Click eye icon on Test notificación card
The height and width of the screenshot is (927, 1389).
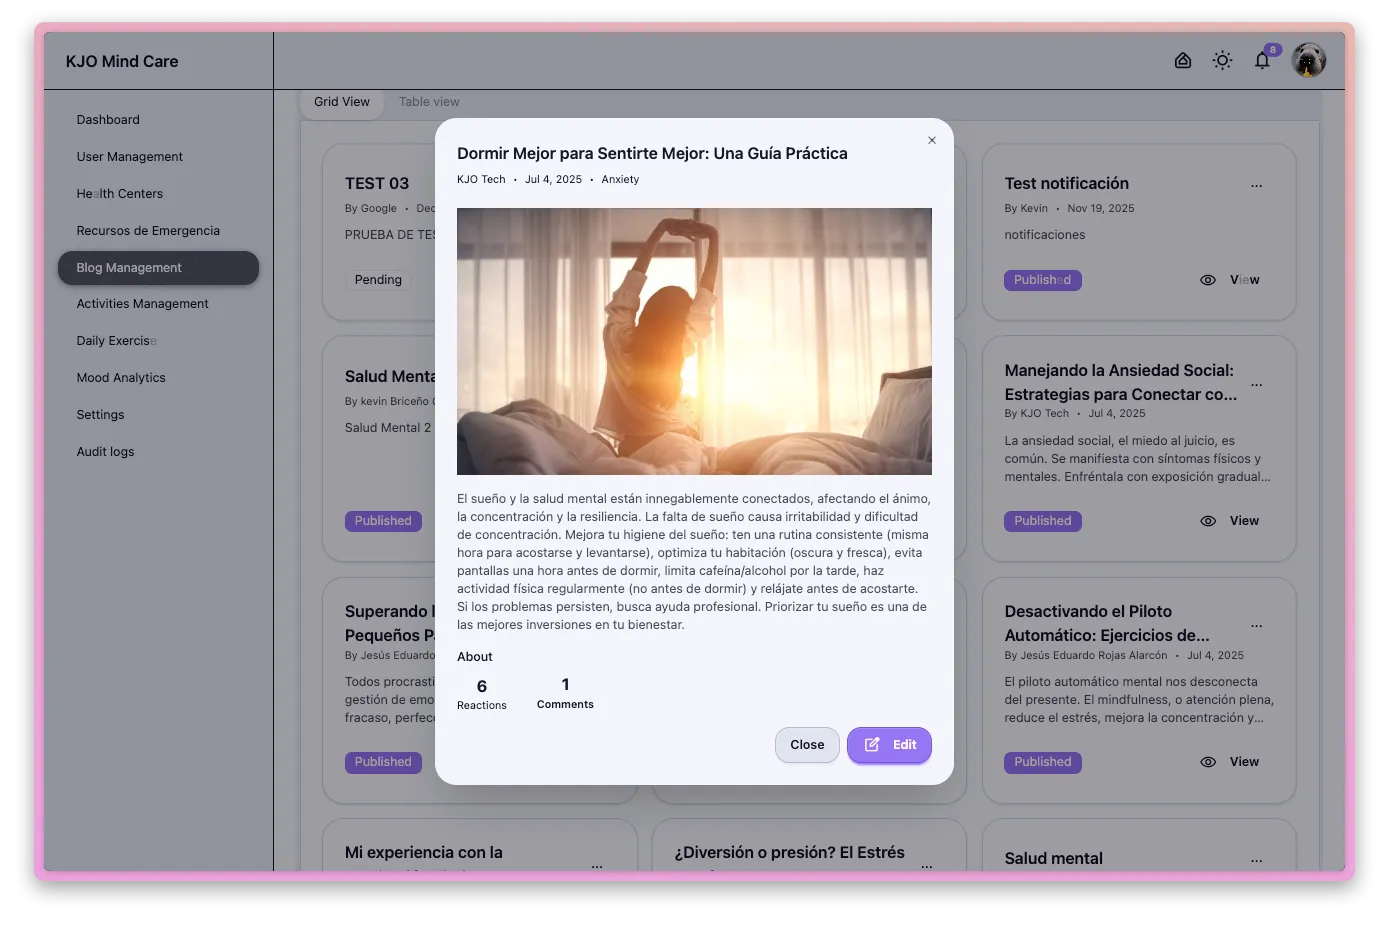(x=1207, y=280)
